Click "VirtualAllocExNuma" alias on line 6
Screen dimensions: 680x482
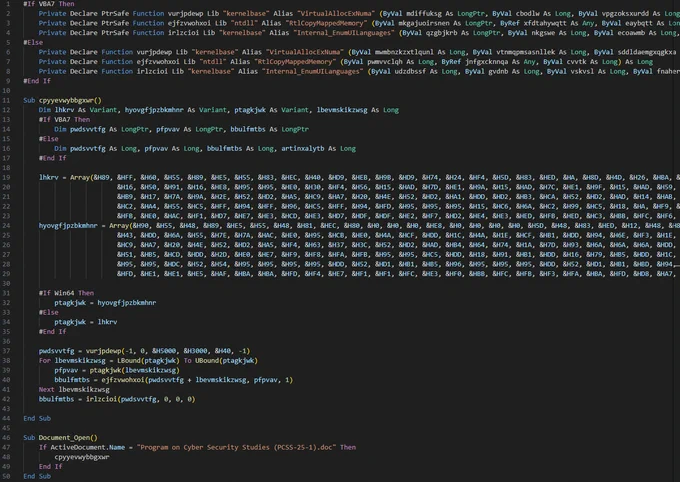click(x=305, y=52)
